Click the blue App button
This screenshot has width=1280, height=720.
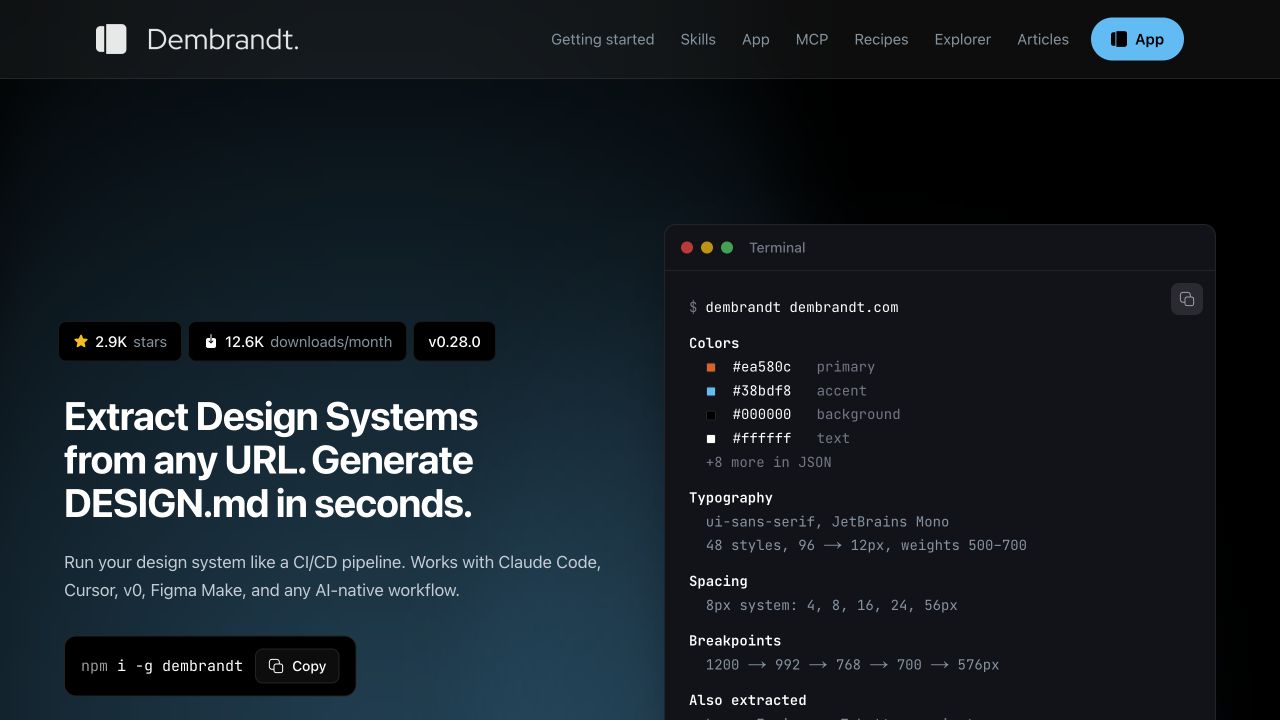tap(1137, 39)
